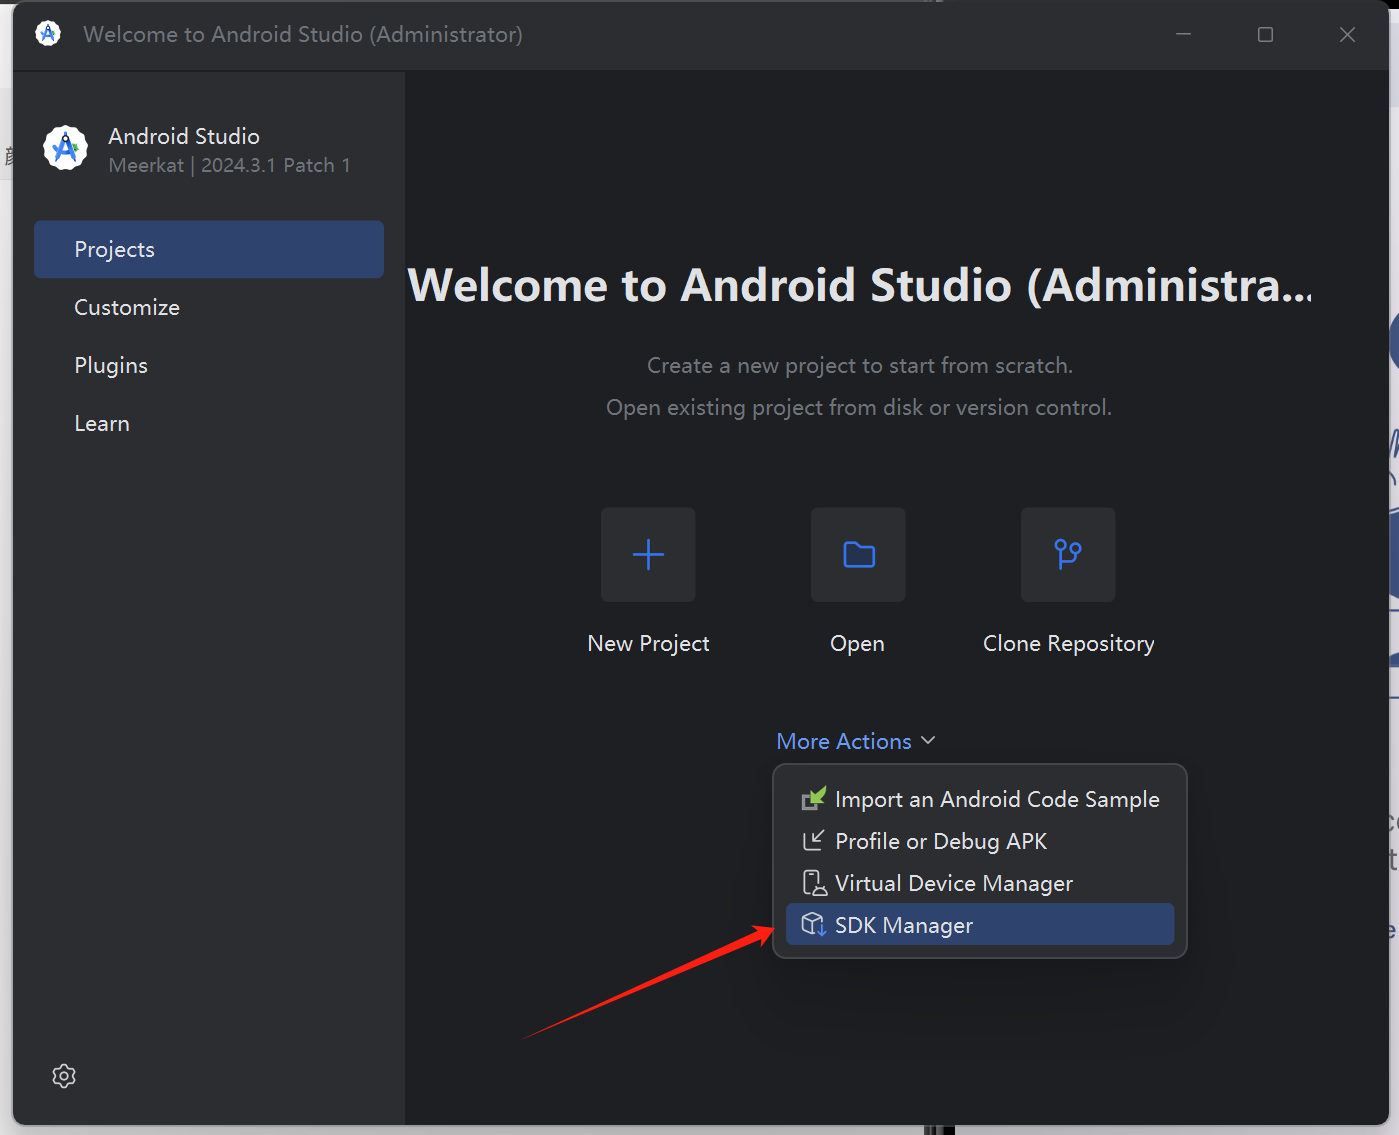The height and width of the screenshot is (1135, 1399).
Task: Click the title bar Android Studio icon
Action: click(48, 34)
